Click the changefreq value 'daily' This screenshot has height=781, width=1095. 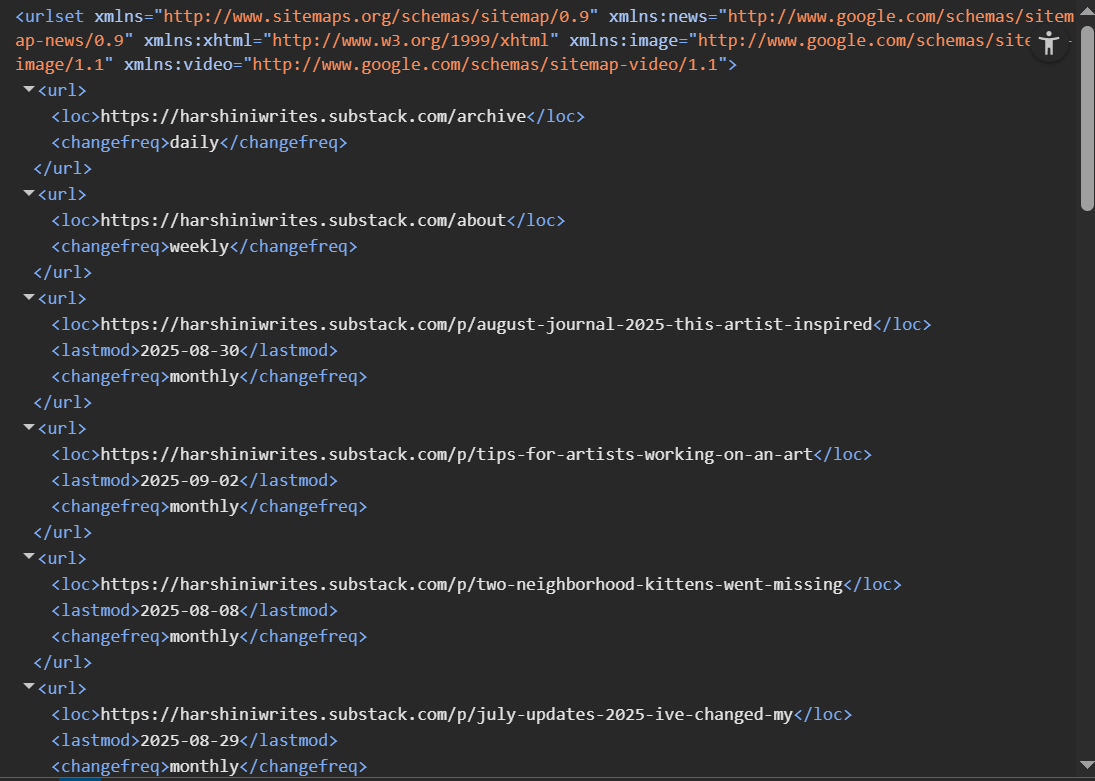click(x=195, y=143)
